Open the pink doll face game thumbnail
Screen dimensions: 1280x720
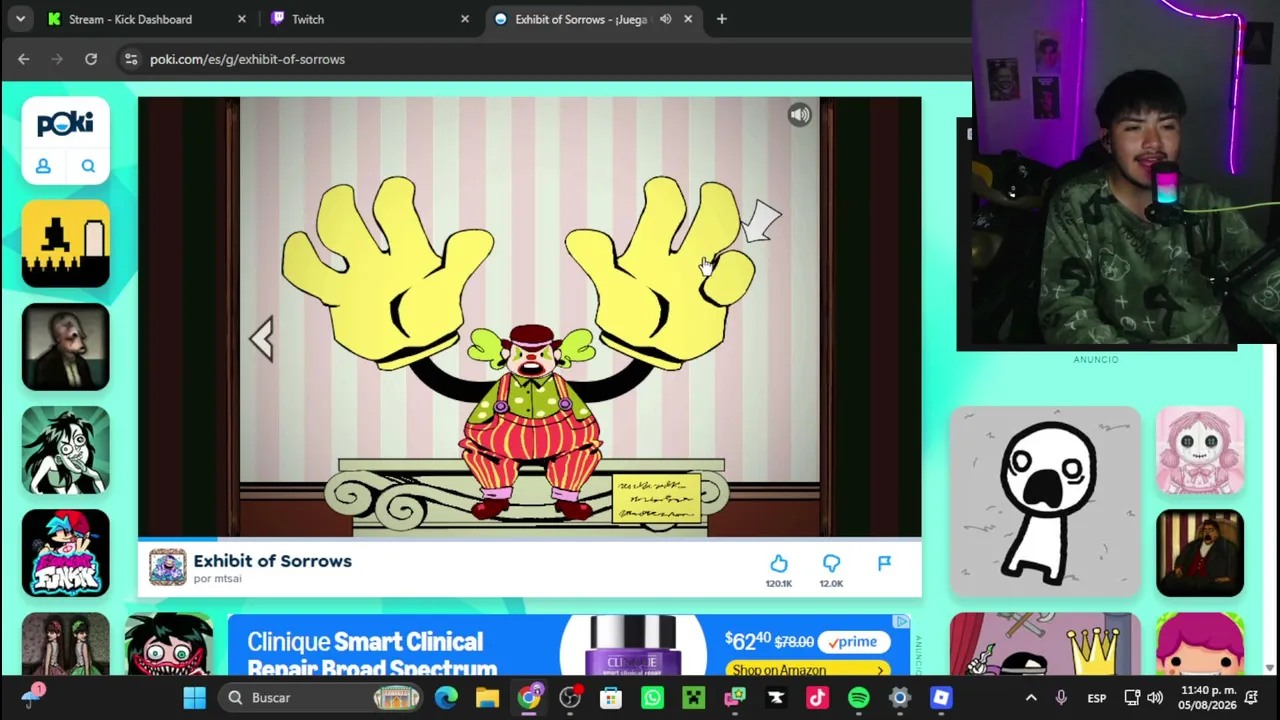coord(1200,450)
